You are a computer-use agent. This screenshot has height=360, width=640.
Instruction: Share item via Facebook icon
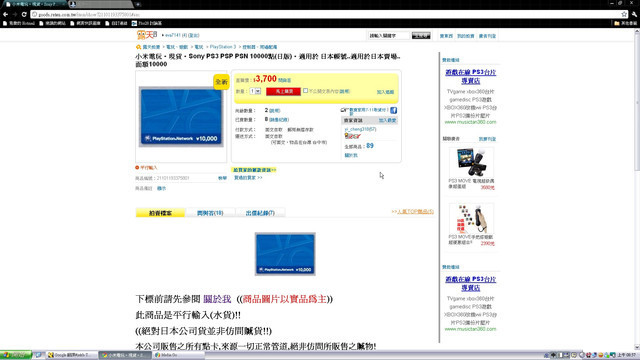[393, 110]
